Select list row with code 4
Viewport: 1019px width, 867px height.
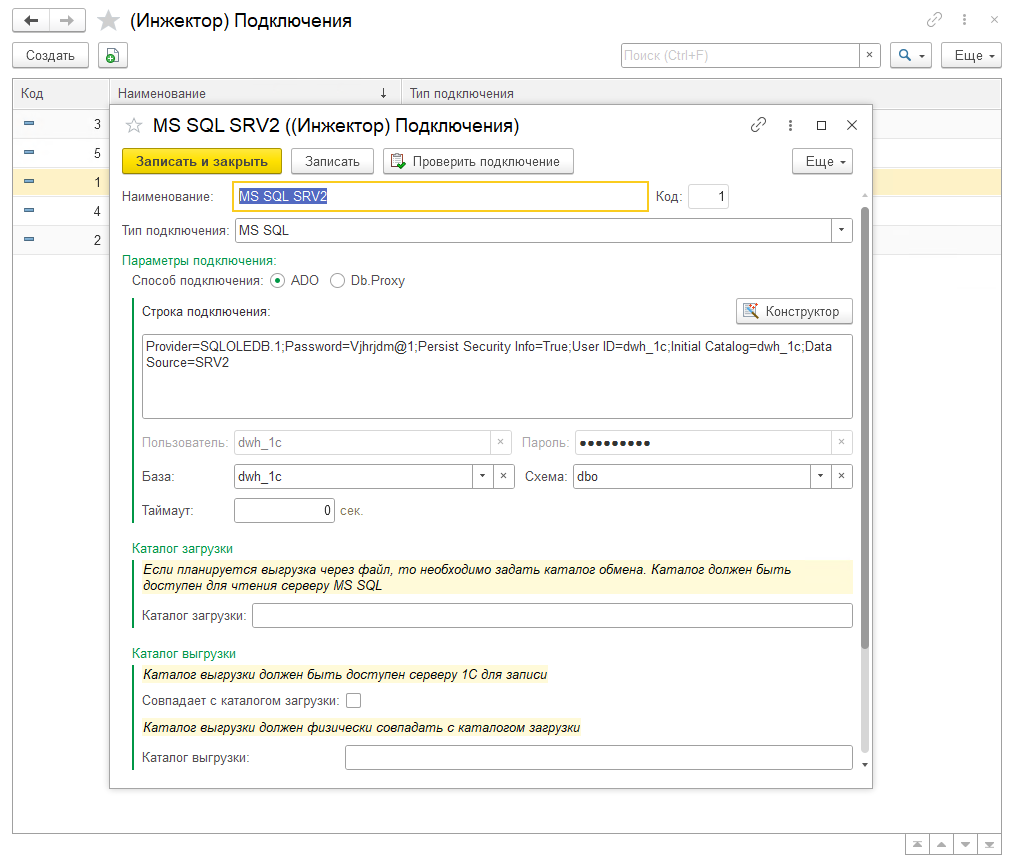pos(61,211)
